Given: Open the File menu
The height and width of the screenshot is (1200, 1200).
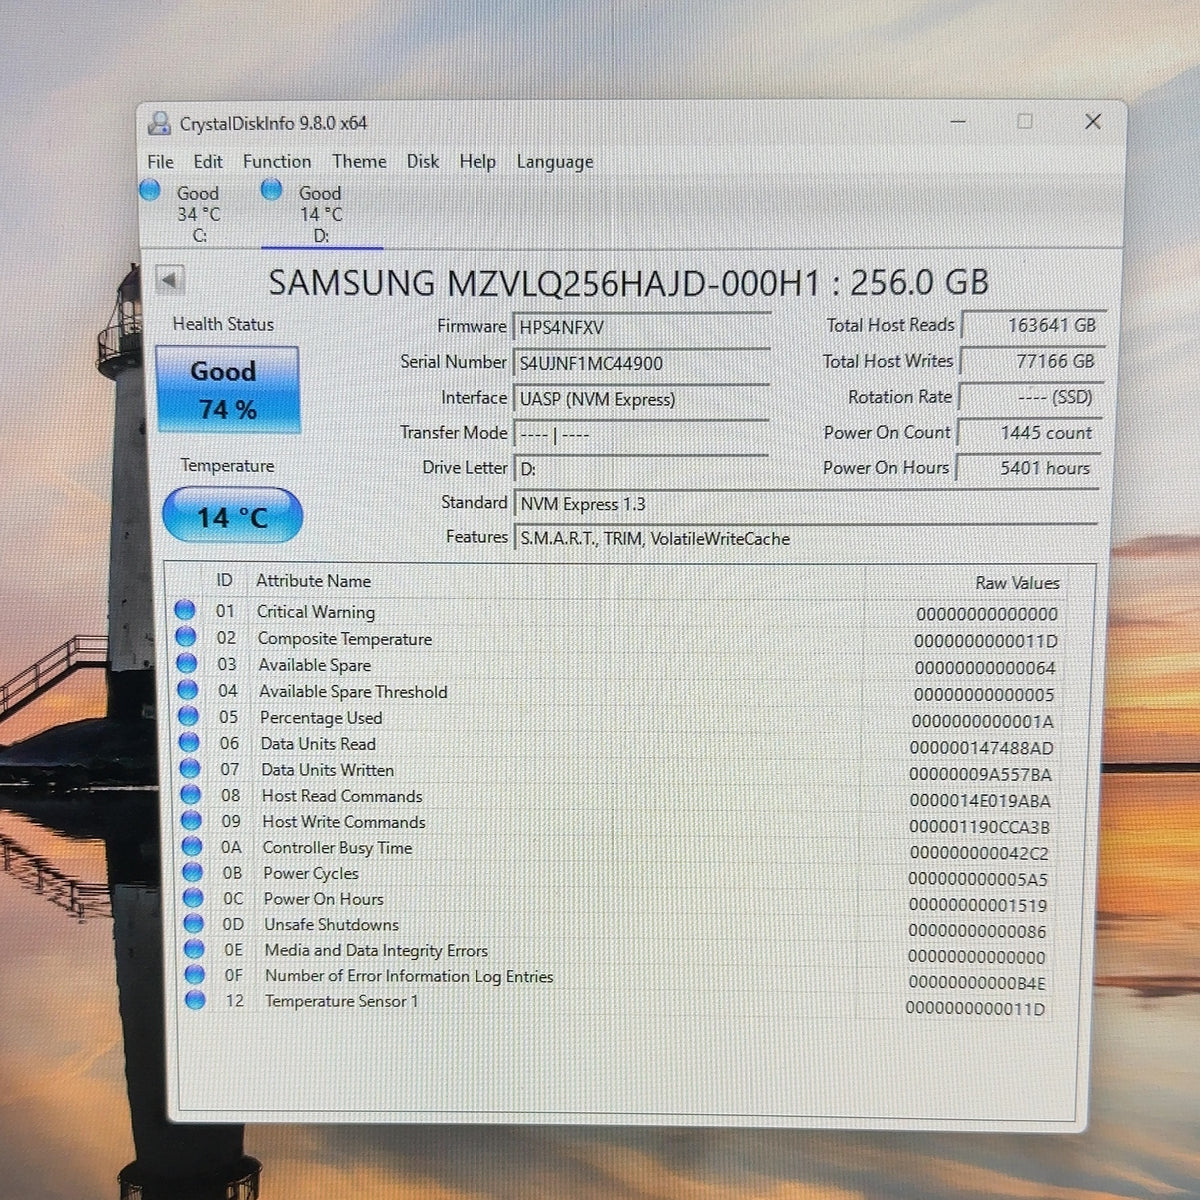Looking at the screenshot, I should point(160,162).
